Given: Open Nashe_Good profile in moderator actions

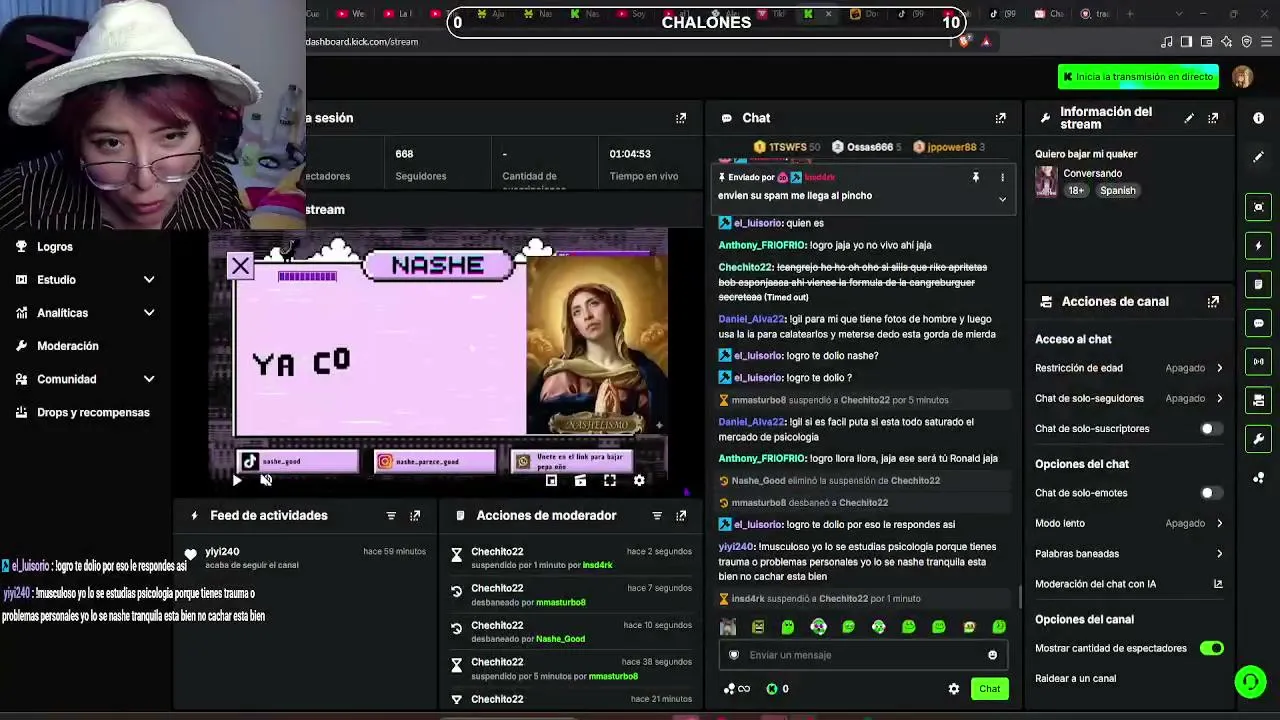Looking at the screenshot, I should tap(560, 639).
